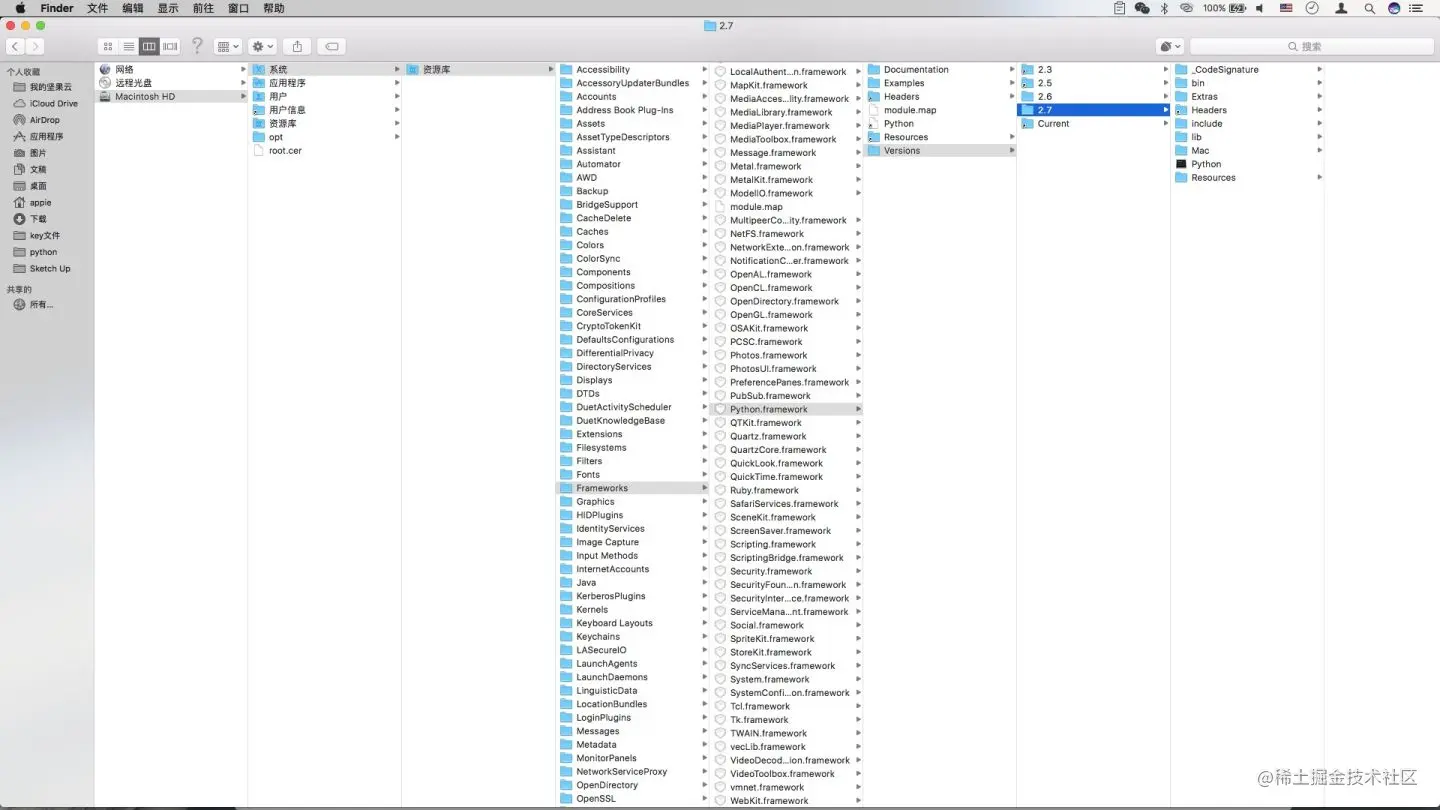Select OpenGL.framework in the list
Screen dimensions: 1440x810
point(786,315)
